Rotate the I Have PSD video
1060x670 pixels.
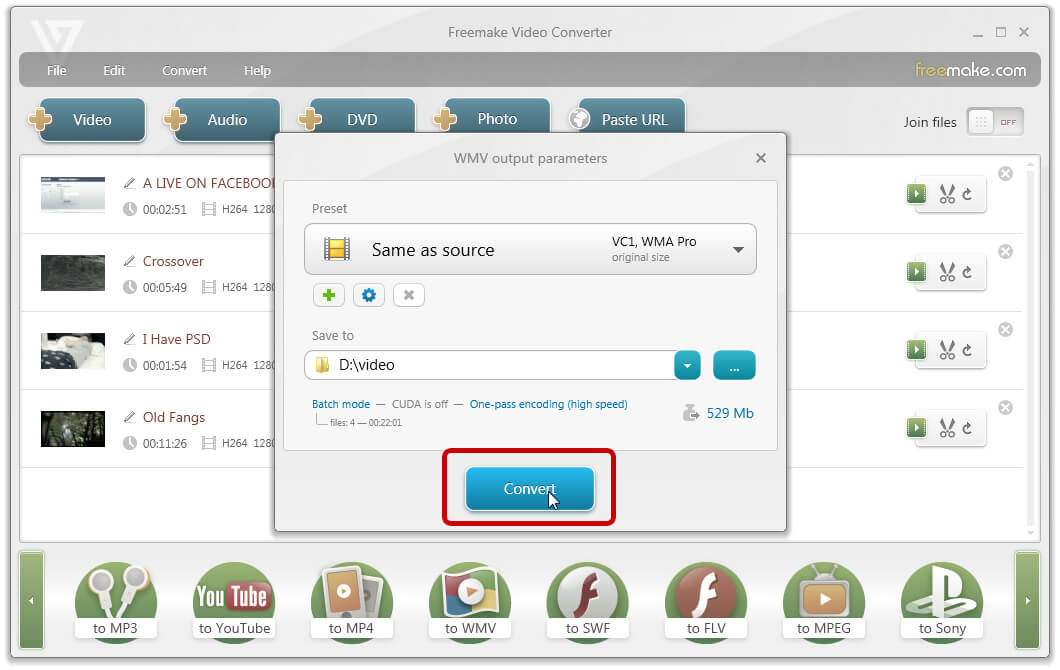[967, 350]
